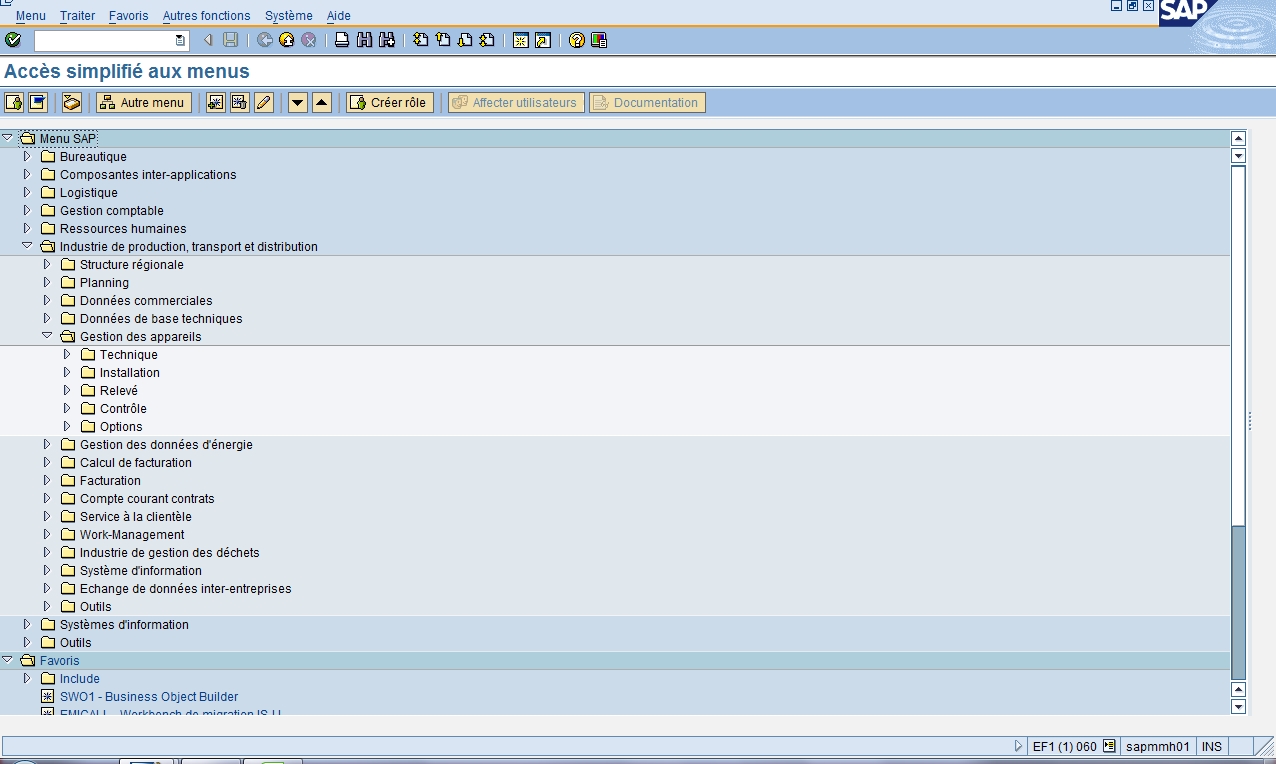The width and height of the screenshot is (1276, 764).
Task: Click the Autre menu button
Action: 143,103
